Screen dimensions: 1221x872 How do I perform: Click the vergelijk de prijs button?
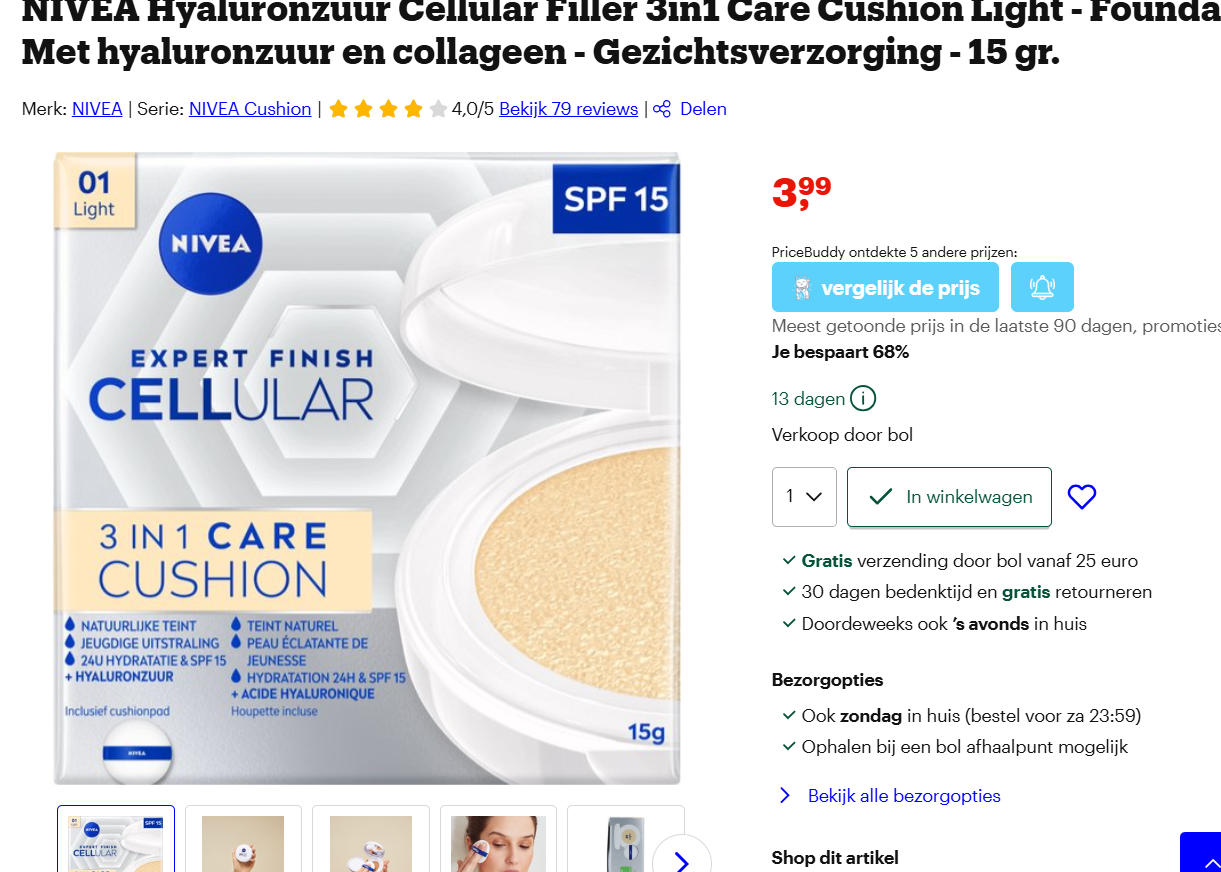click(x=885, y=287)
